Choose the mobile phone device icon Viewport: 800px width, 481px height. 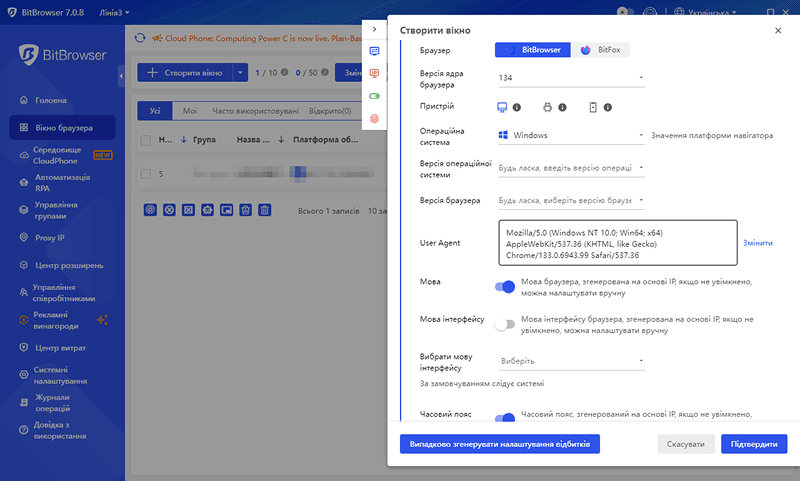[593, 107]
